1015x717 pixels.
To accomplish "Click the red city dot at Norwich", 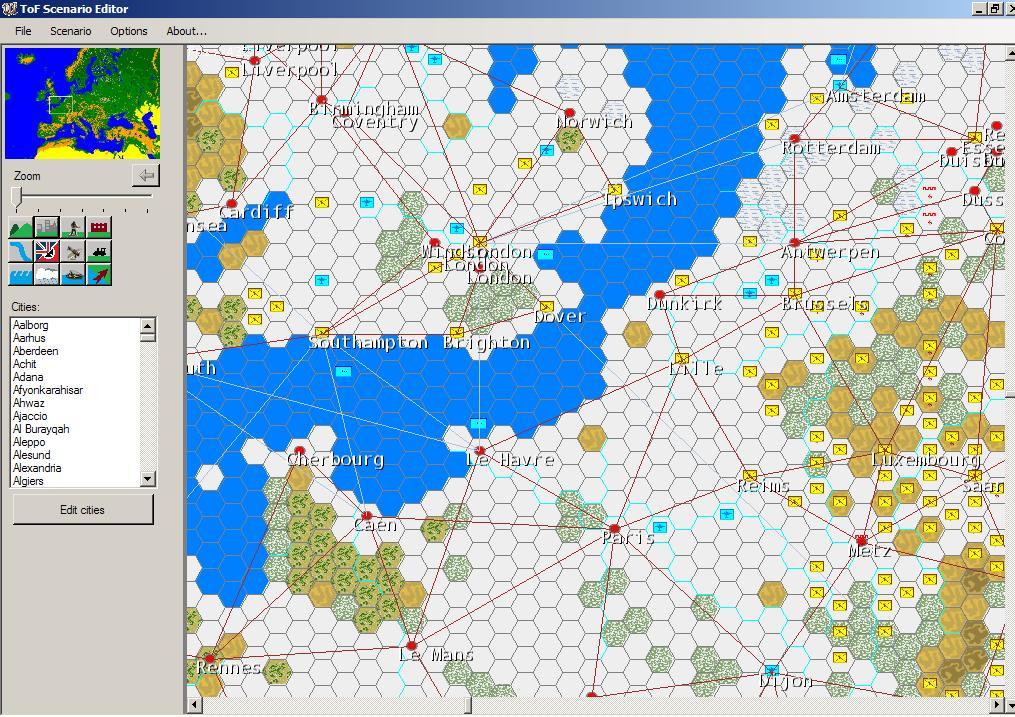I will (569, 113).
